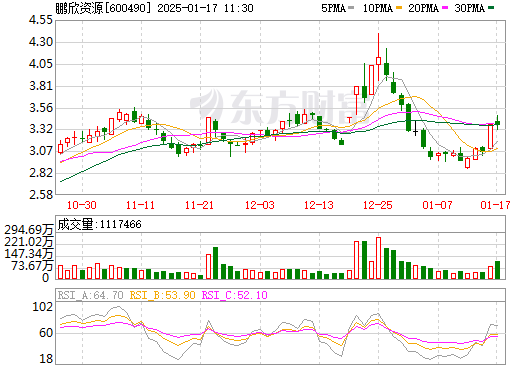Click the 12-03 date label
The height and width of the screenshot is (365, 520).
(260, 205)
